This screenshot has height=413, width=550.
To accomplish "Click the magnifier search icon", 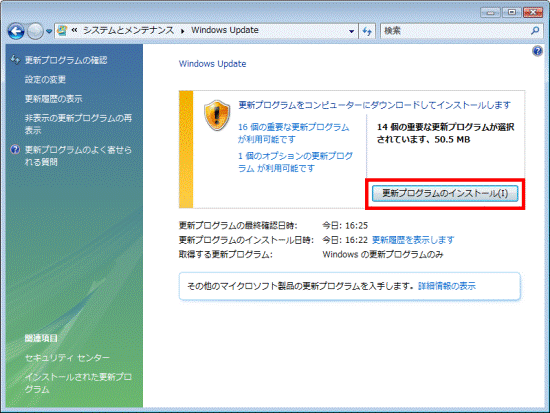I will [x=535, y=31].
